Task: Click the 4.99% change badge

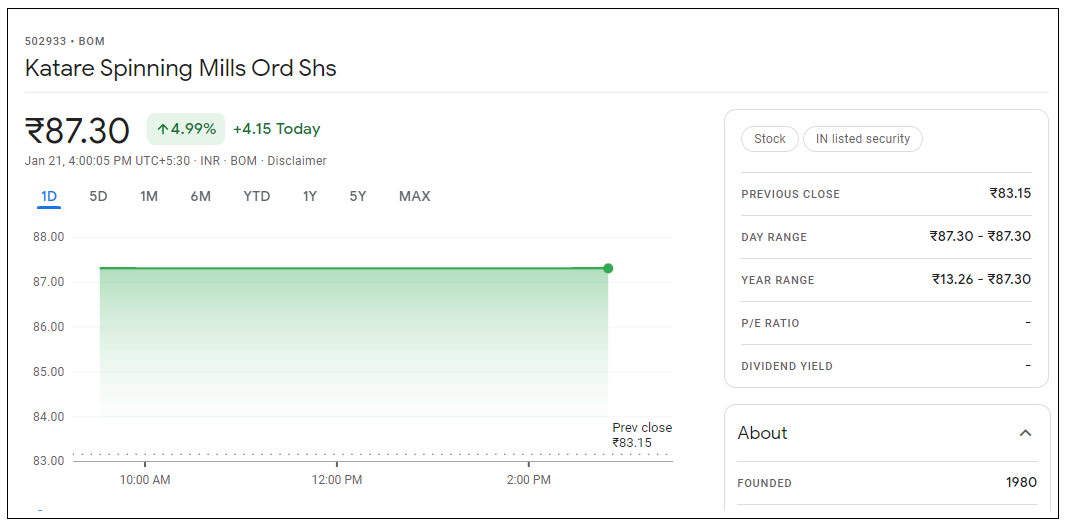Action: (x=186, y=129)
